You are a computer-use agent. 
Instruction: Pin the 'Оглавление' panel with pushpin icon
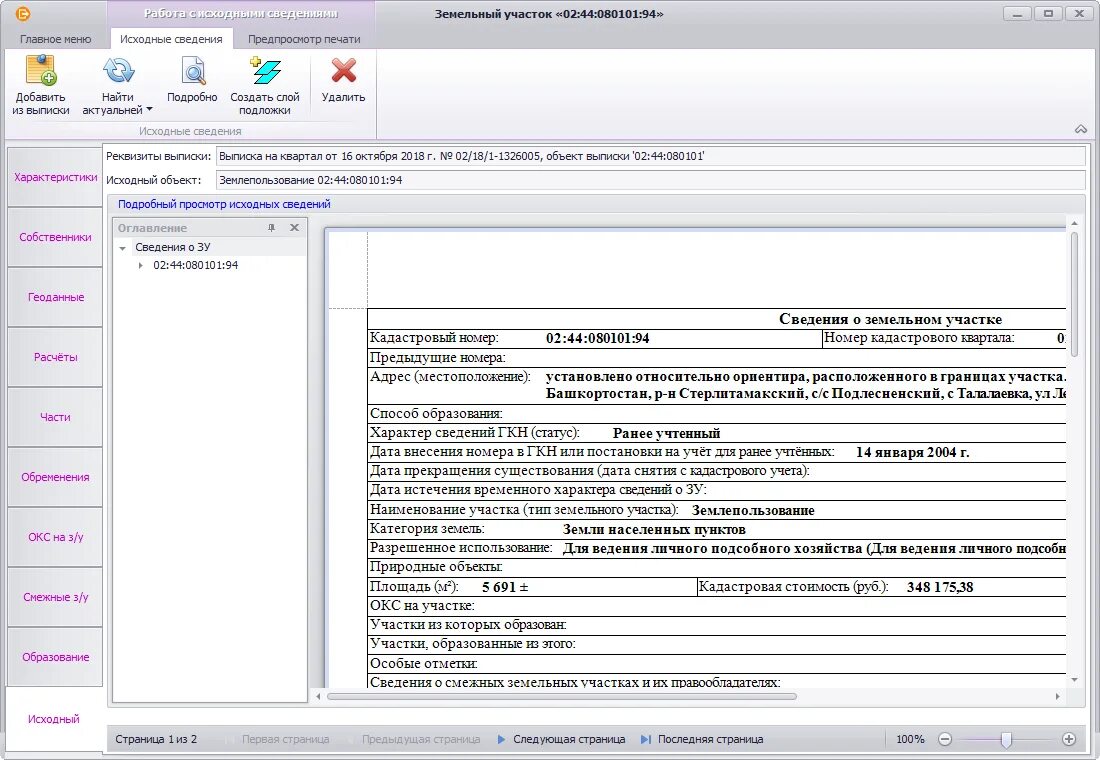click(271, 228)
